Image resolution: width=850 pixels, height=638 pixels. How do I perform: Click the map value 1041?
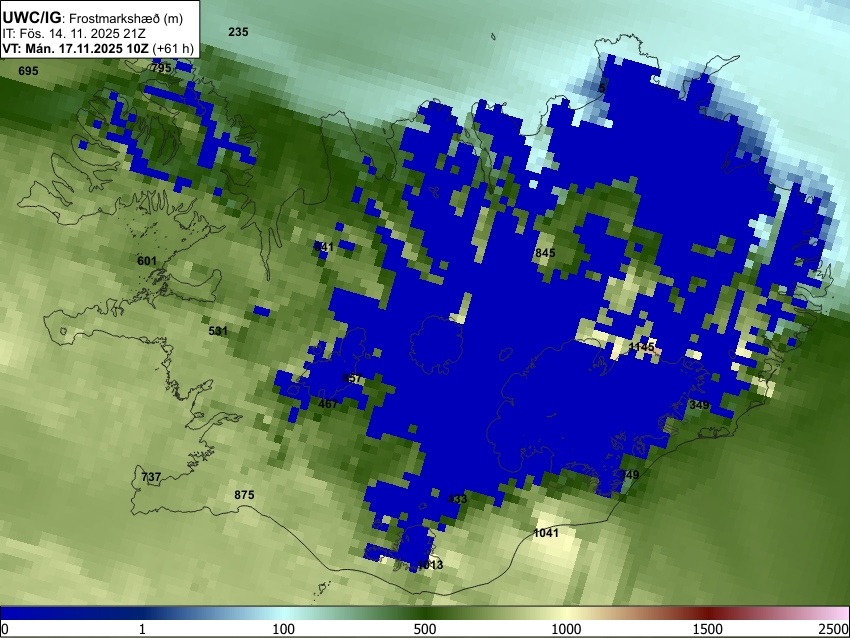[x=546, y=533]
